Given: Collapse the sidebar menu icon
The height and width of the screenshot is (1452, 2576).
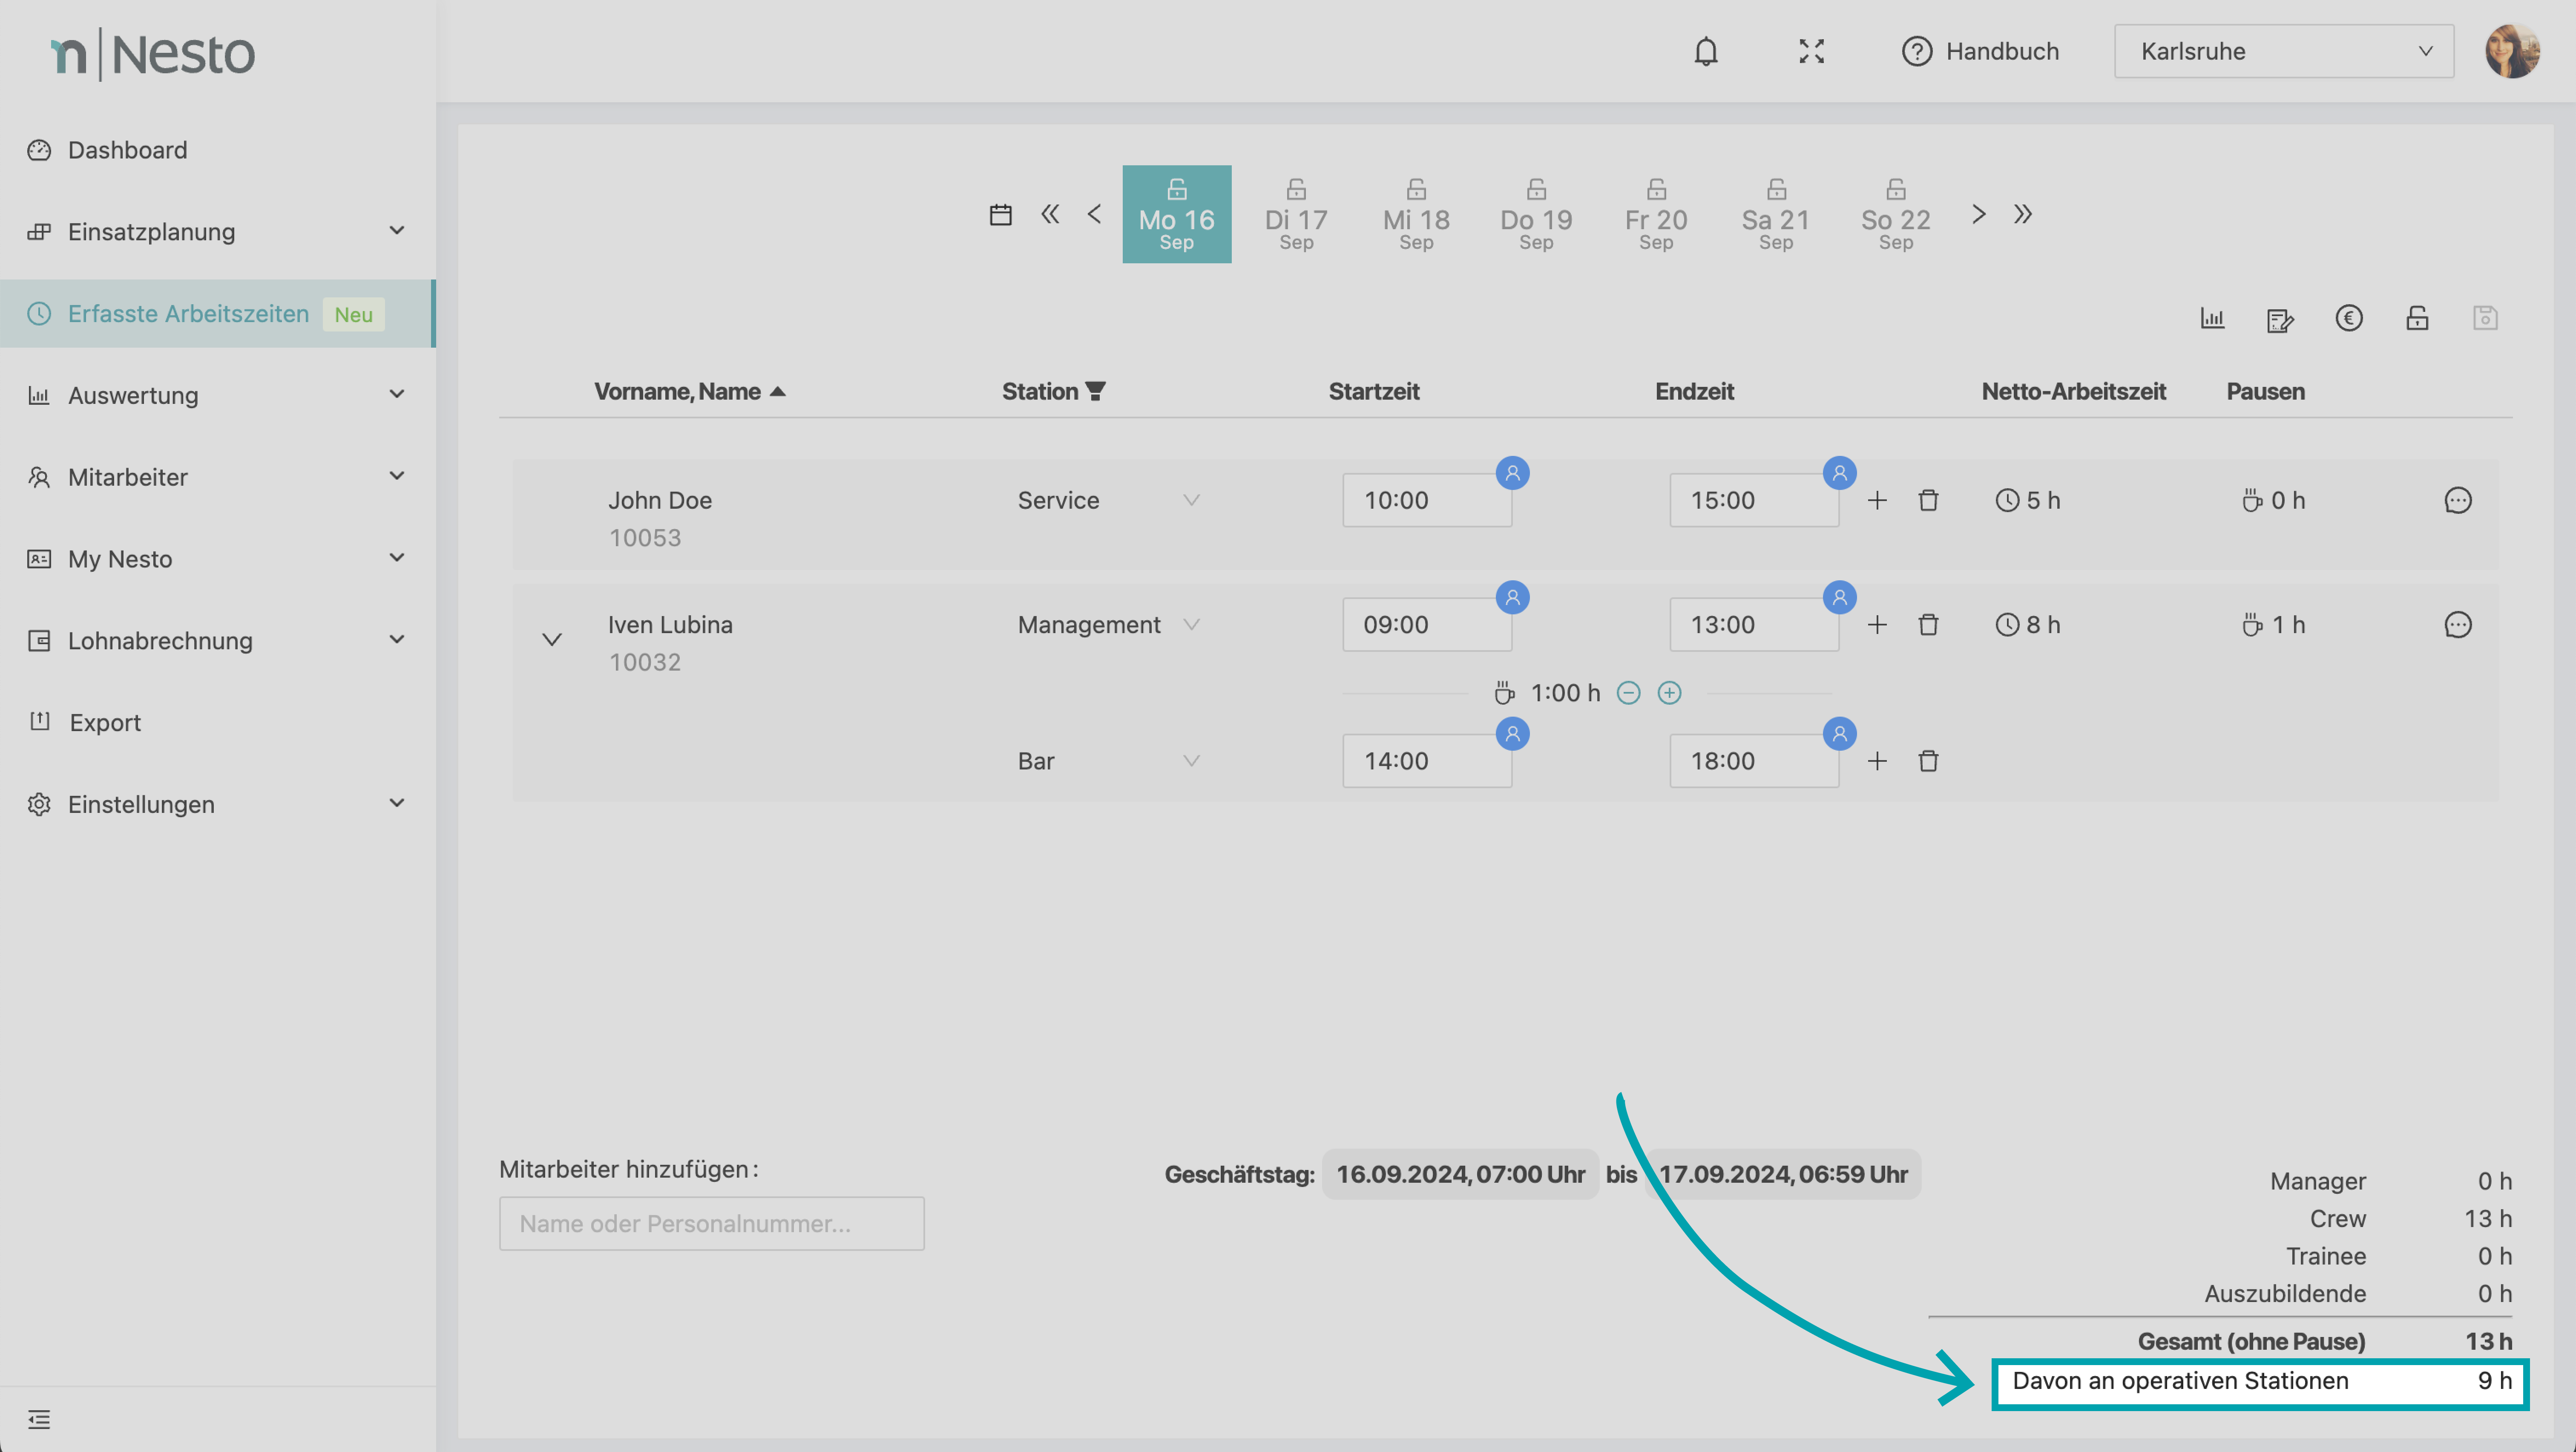Looking at the screenshot, I should coord(39,1419).
